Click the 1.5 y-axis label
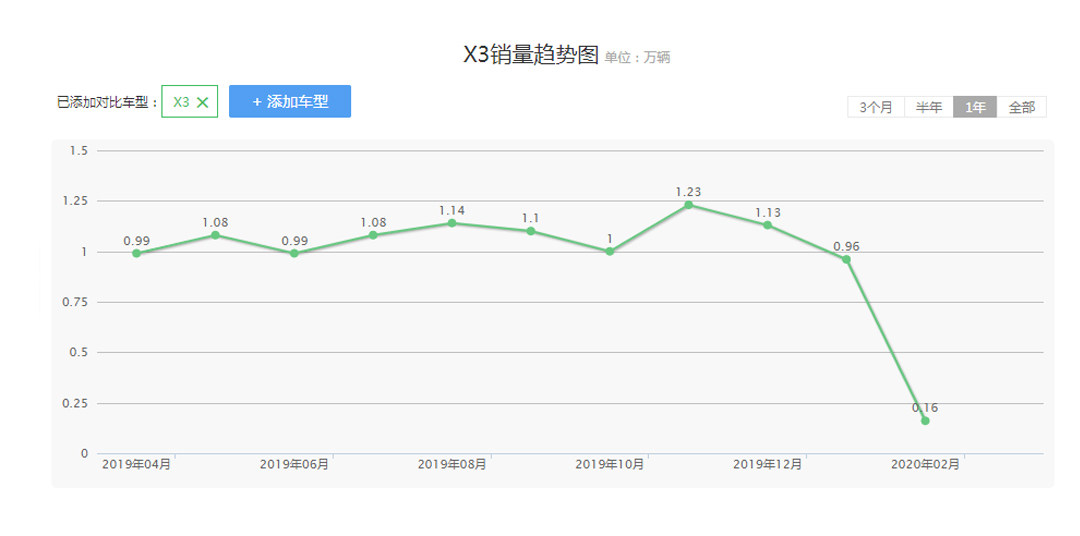1080x536 pixels. coord(79,151)
